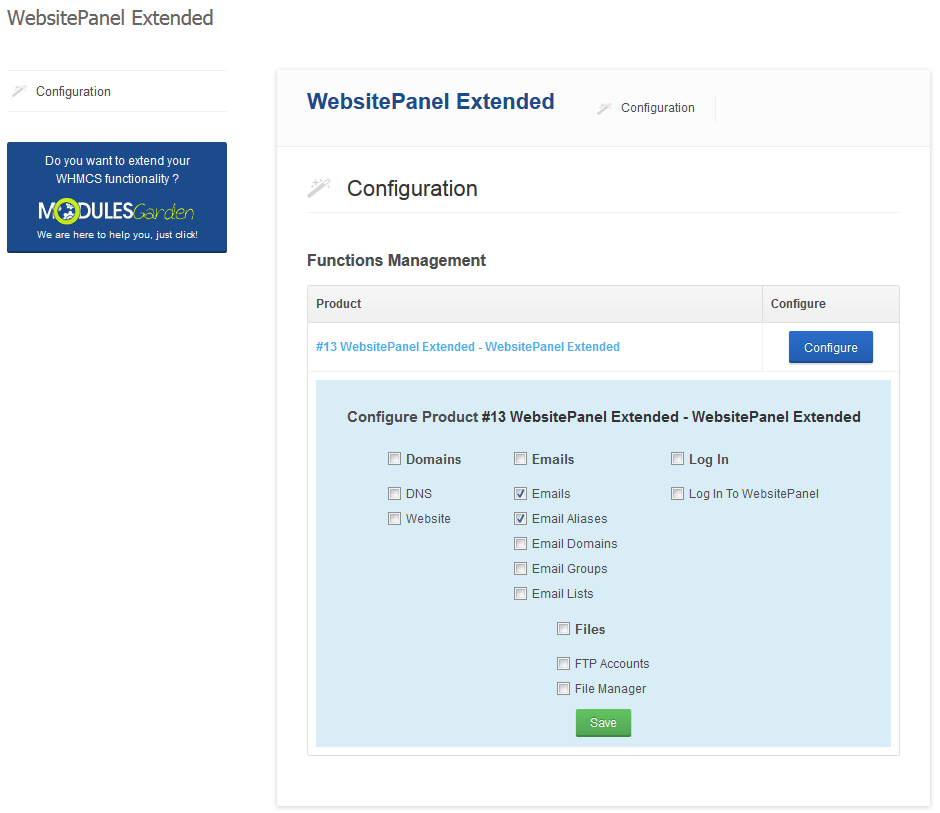Viewport: 940px width, 813px height.
Task: Enable the FTP Accounts checkbox
Action: [x=564, y=664]
